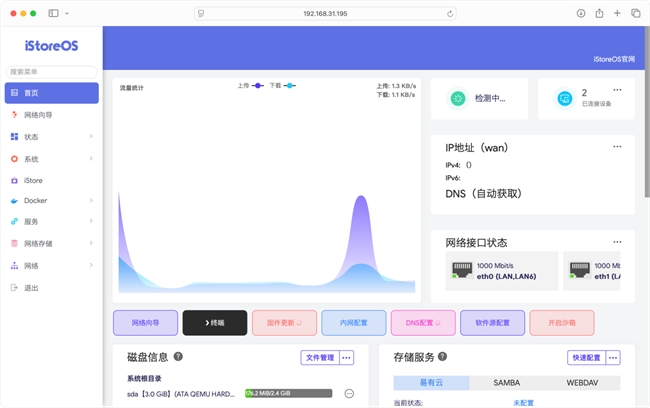Select the 系统 gear icon in sidebar
This screenshot has width=650, height=408.
coord(15,159)
